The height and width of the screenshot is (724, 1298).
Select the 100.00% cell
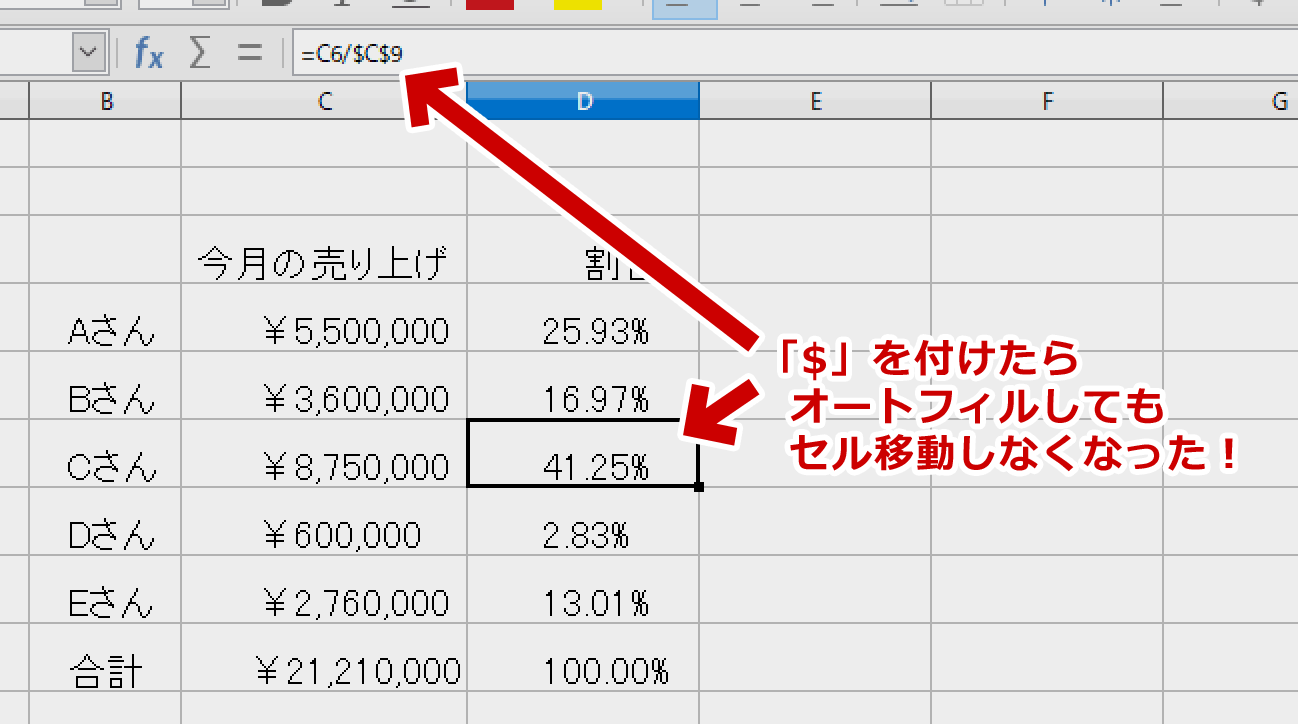point(583,658)
